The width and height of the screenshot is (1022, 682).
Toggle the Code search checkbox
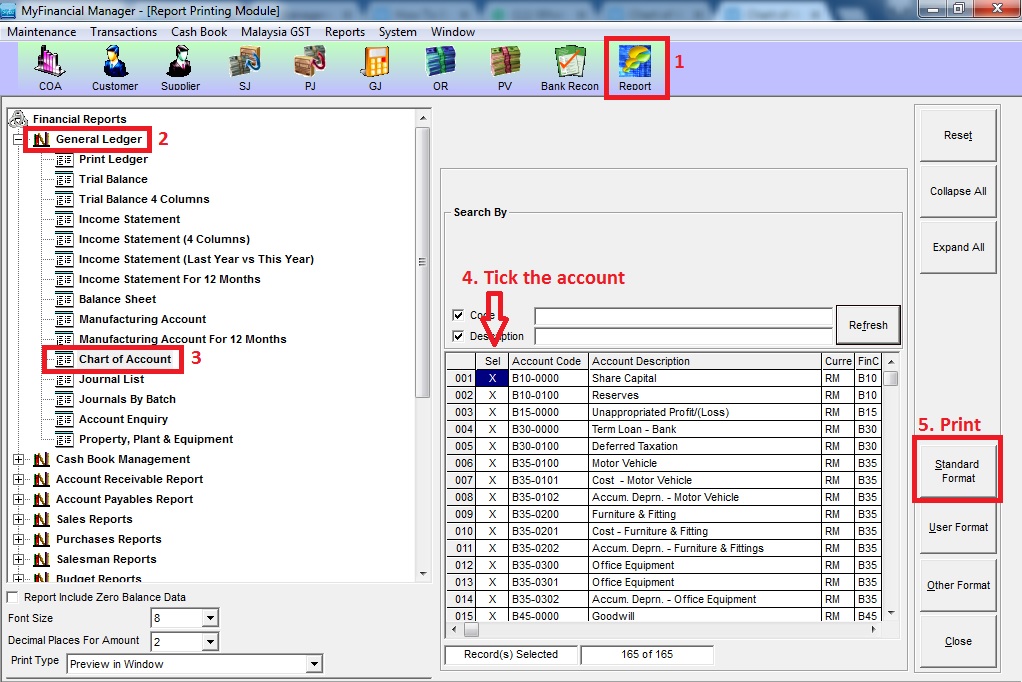pyautogui.click(x=459, y=316)
